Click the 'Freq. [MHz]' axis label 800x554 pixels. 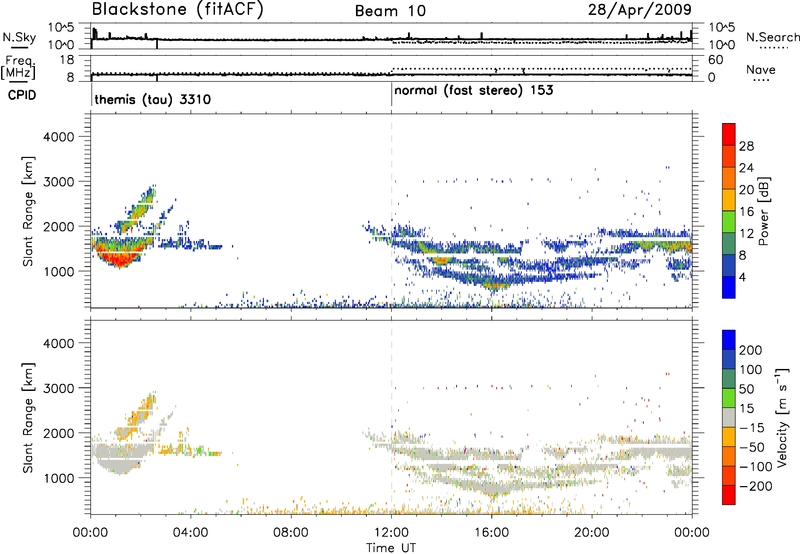coord(19,67)
